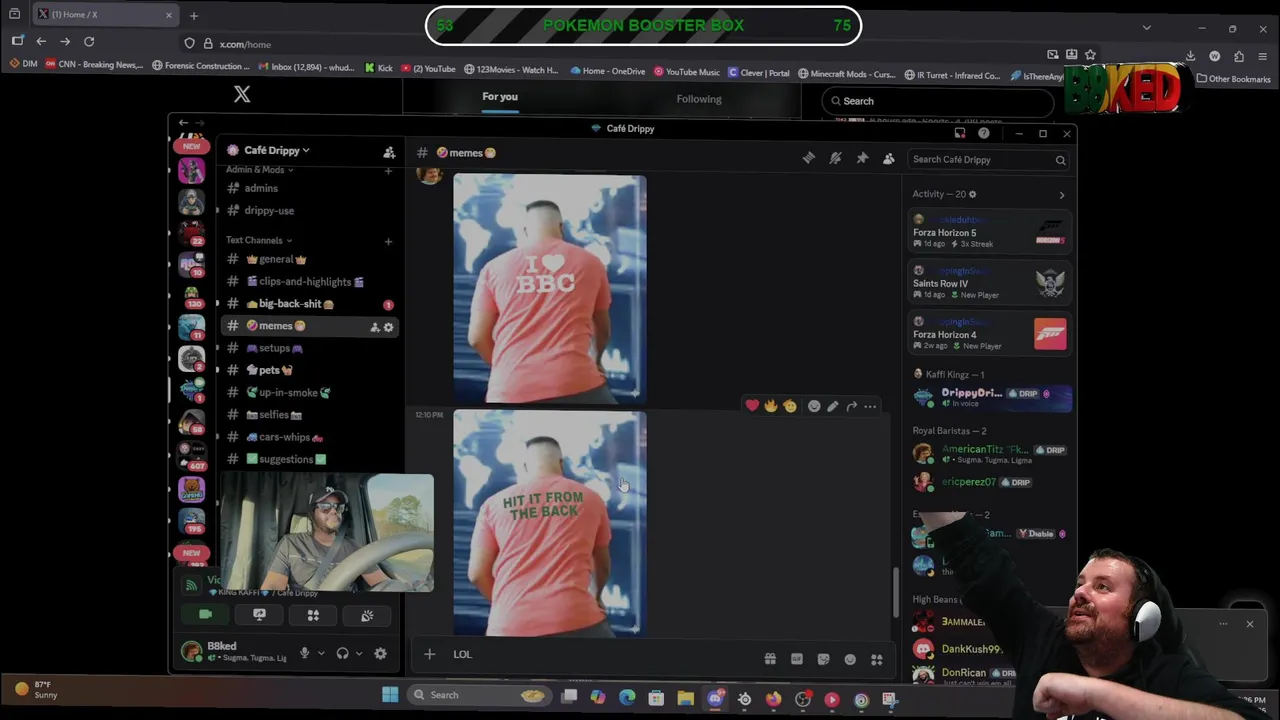Switch to Following tab on X

point(699,99)
